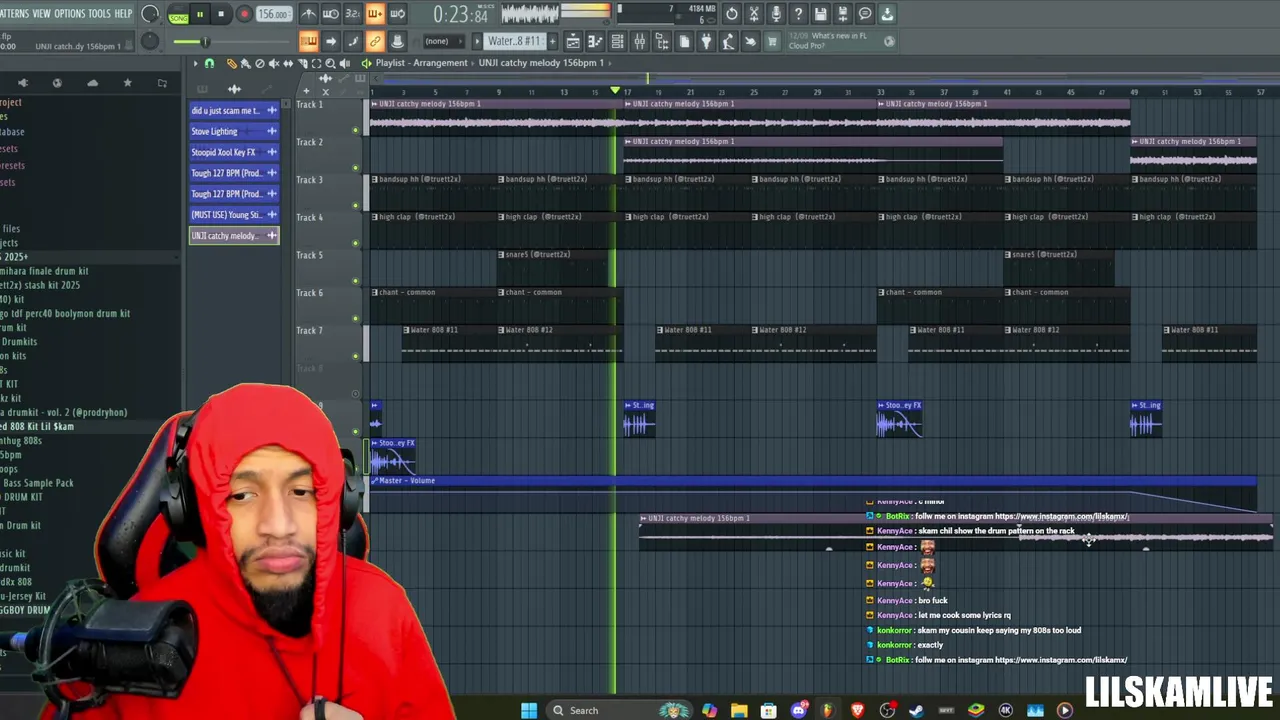This screenshot has width=1280, height=720.
Task: Open the Mixer window icon
Action: tap(639, 41)
